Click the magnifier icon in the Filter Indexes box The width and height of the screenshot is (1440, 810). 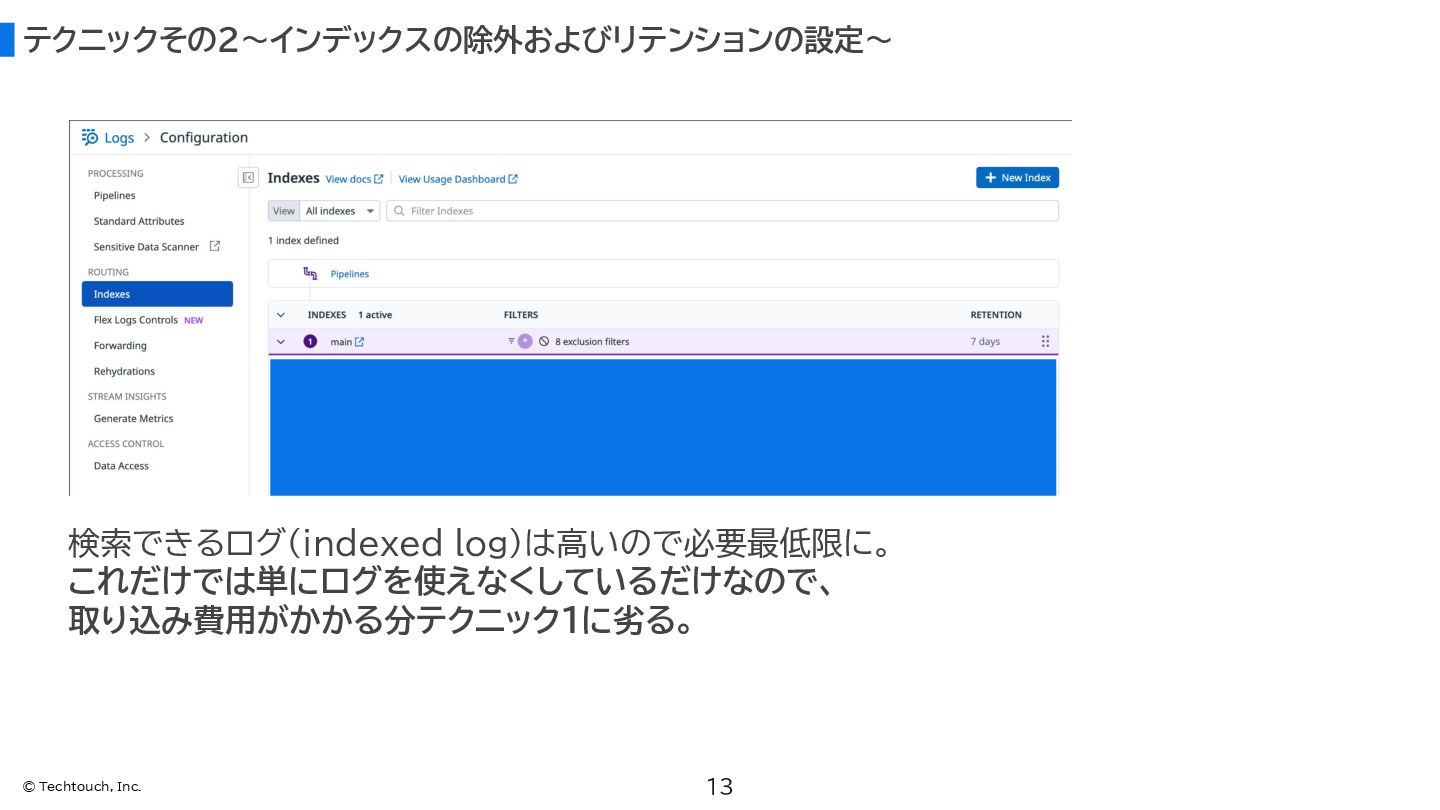point(399,211)
